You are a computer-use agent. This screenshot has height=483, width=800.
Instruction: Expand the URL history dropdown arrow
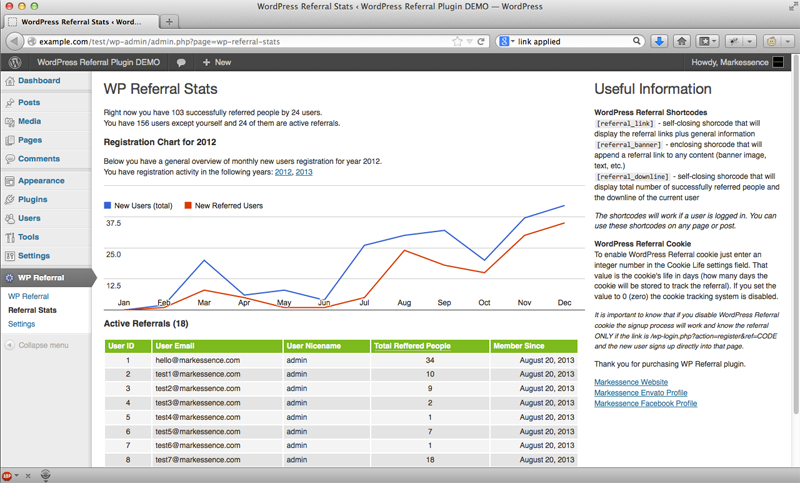pyautogui.click(x=469, y=41)
